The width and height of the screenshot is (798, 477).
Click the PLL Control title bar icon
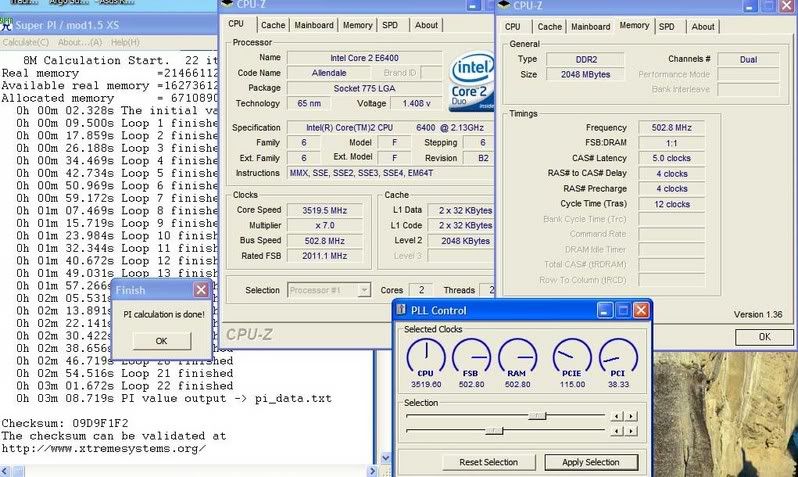[401, 310]
